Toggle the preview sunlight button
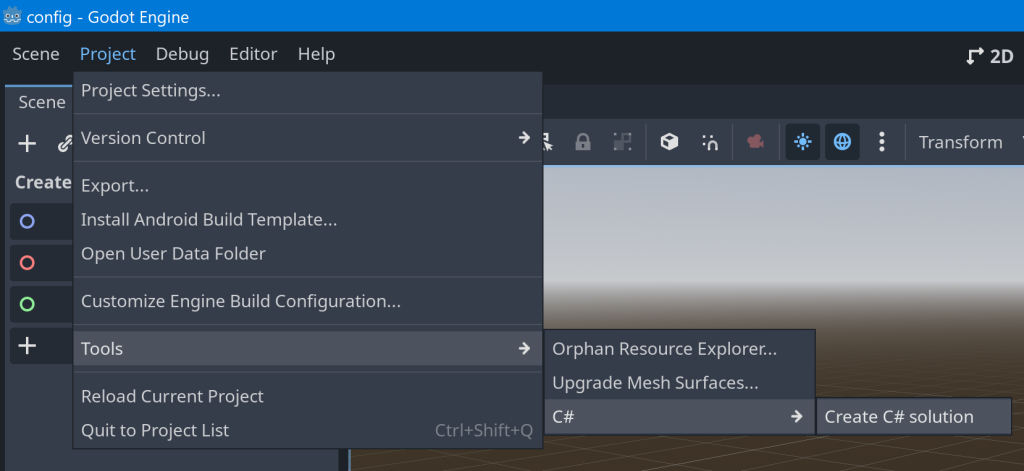 (x=802, y=143)
